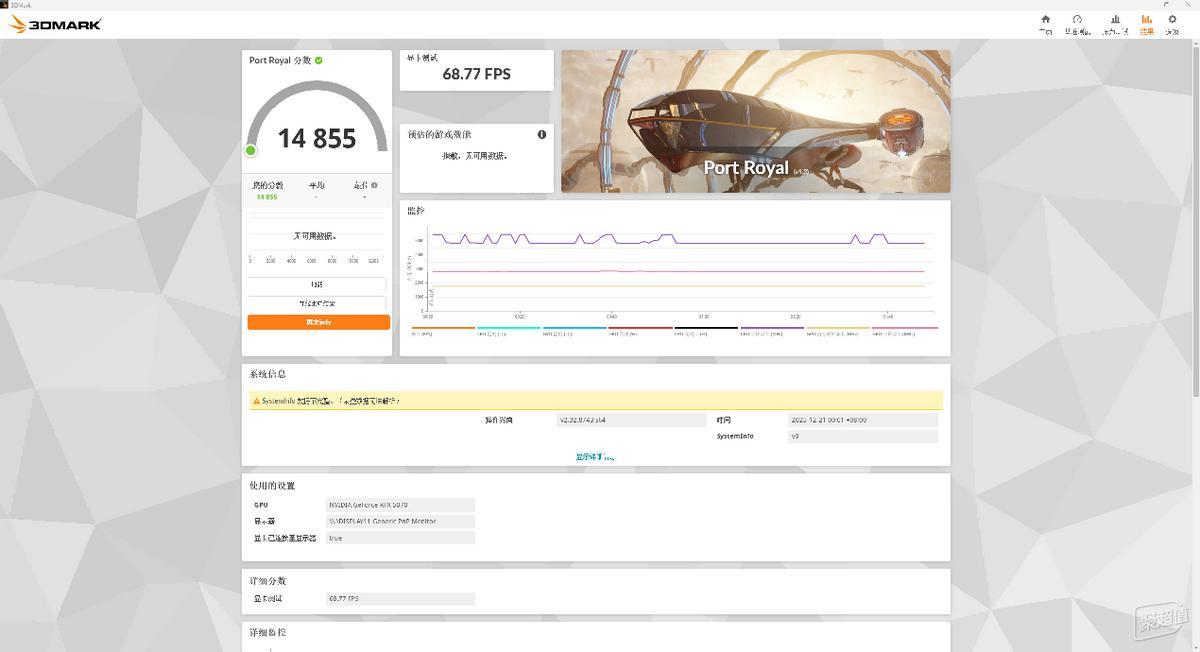1200x652 pixels.
Task: Open the Settings gear icon
Action: point(1172,21)
